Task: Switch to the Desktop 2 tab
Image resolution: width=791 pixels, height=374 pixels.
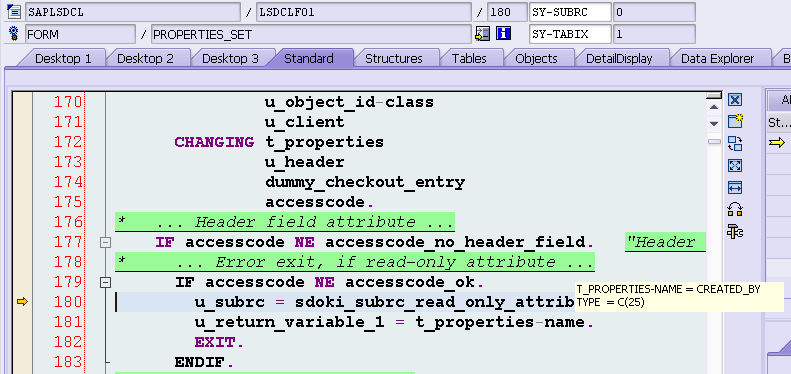Action: [x=145, y=59]
